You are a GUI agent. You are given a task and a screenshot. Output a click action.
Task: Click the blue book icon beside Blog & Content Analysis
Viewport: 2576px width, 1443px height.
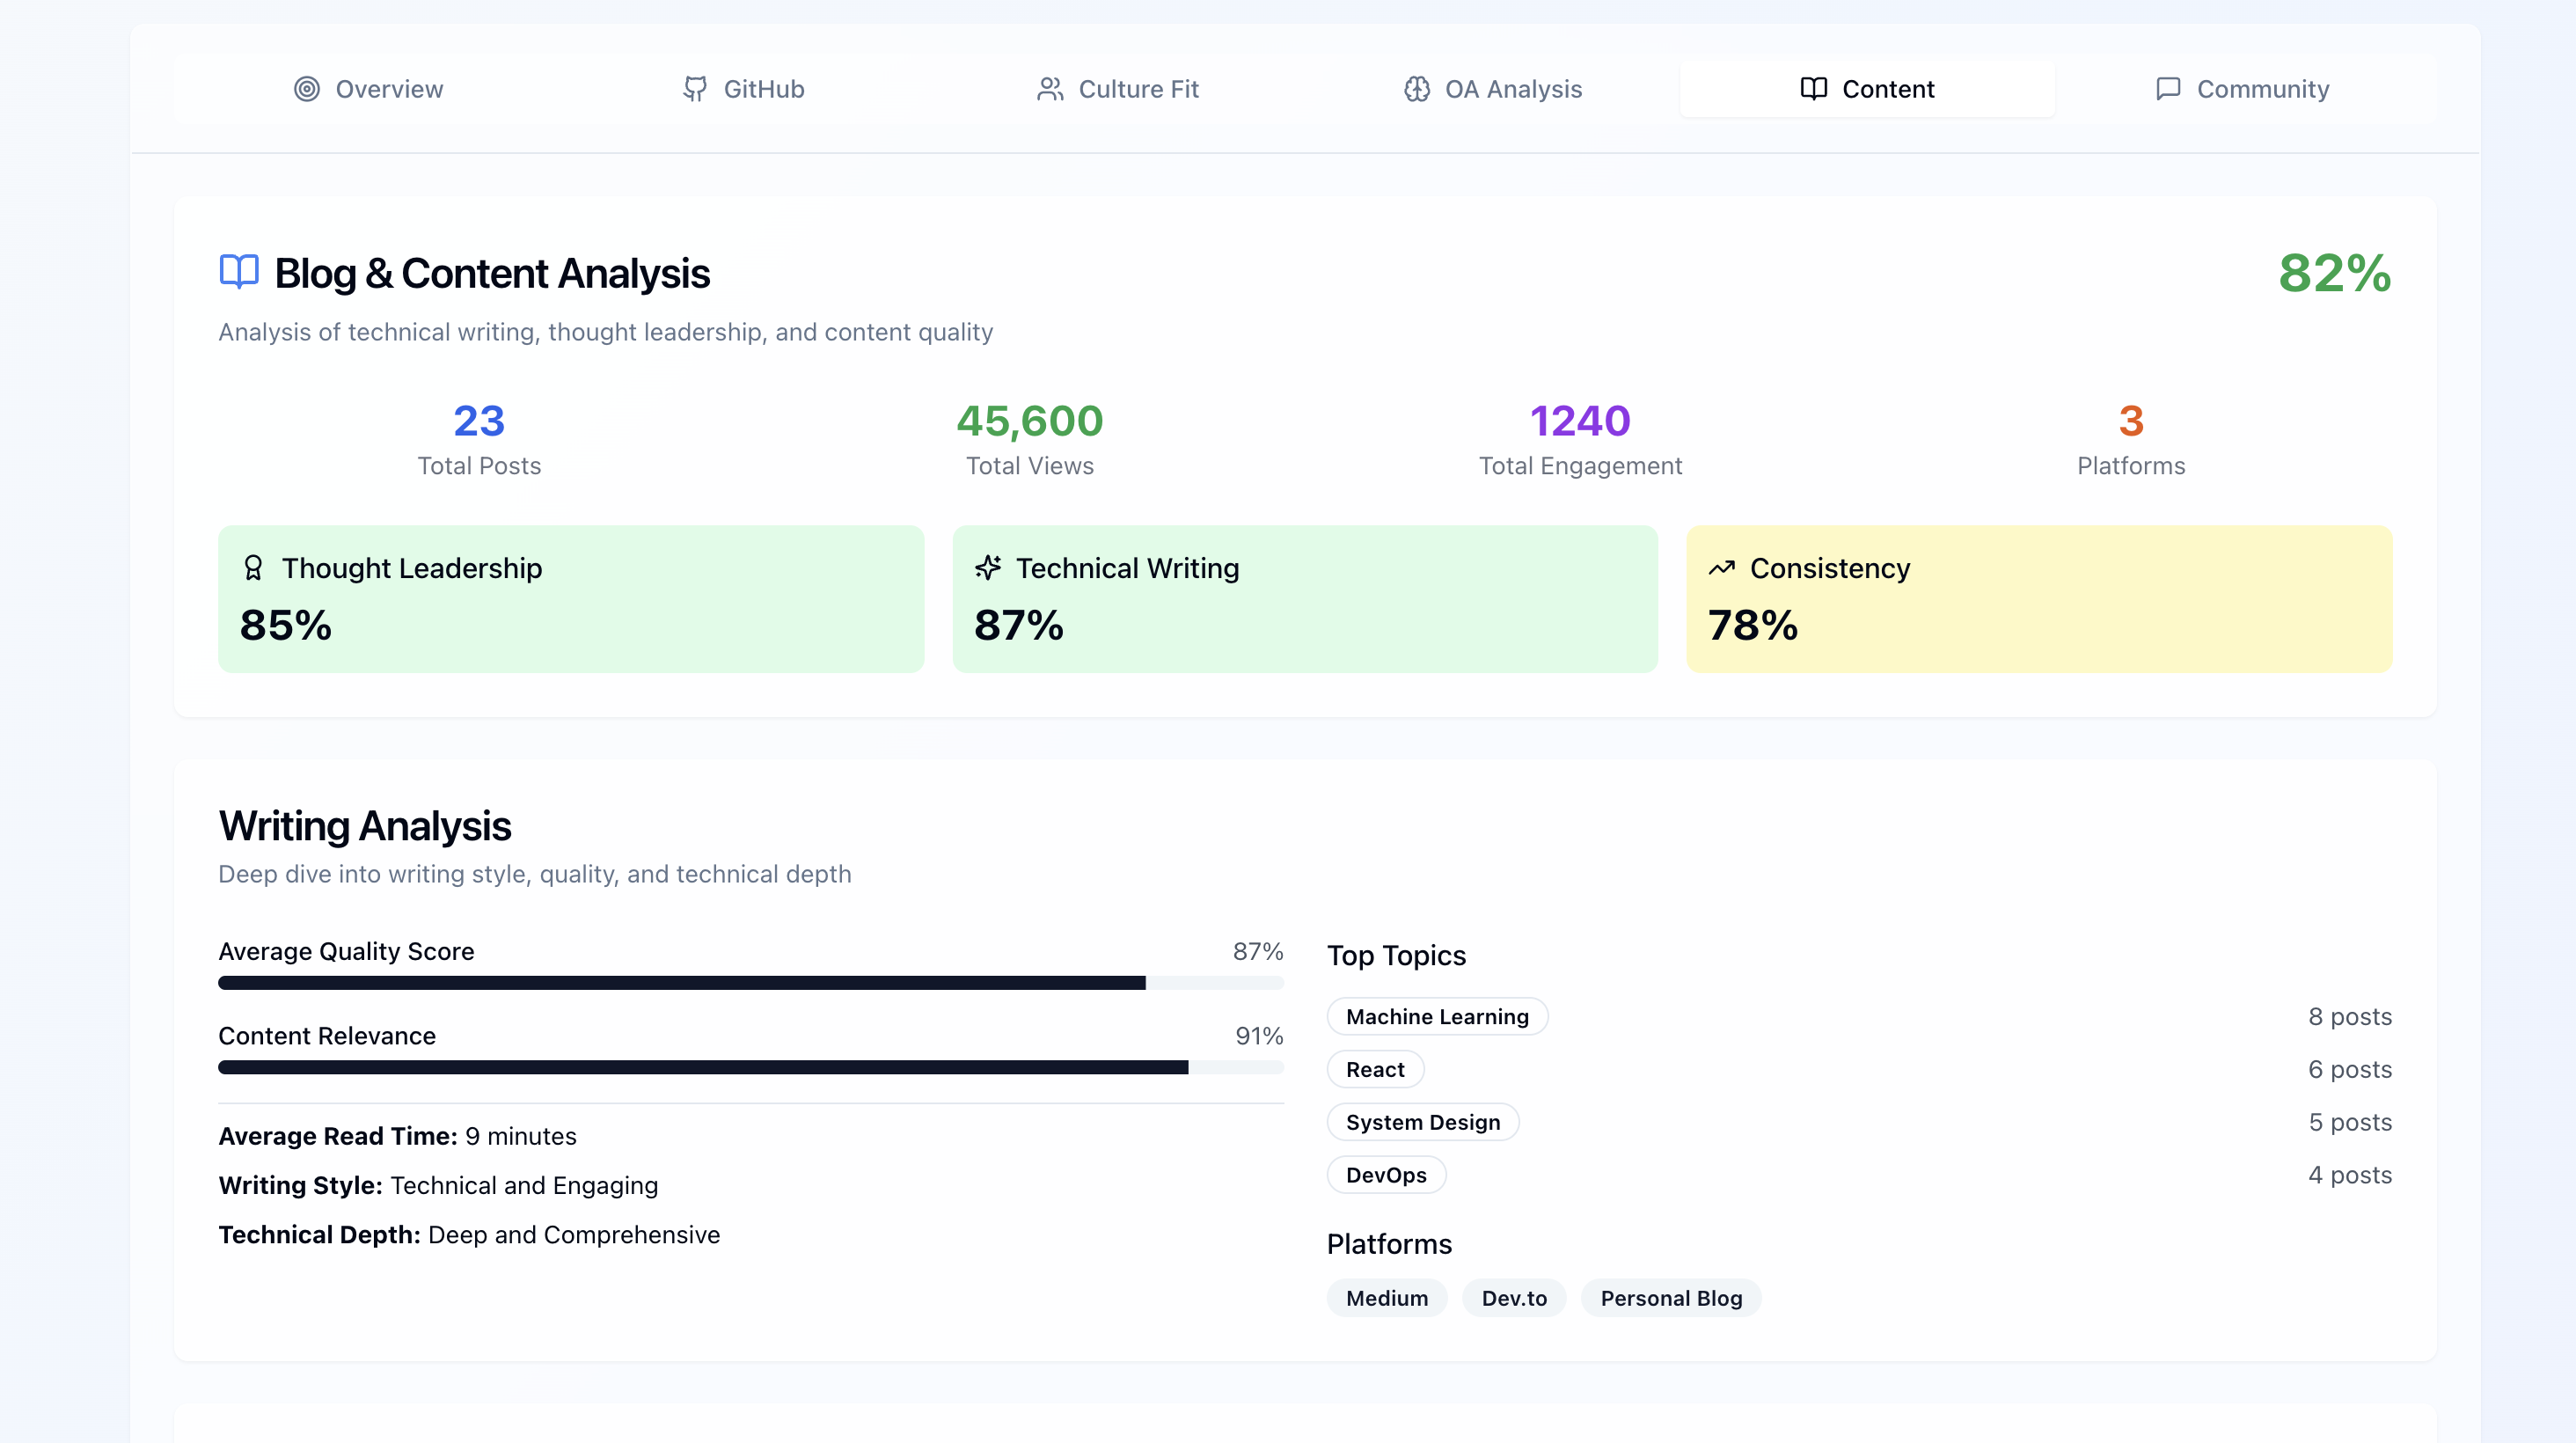tap(239, 272)
